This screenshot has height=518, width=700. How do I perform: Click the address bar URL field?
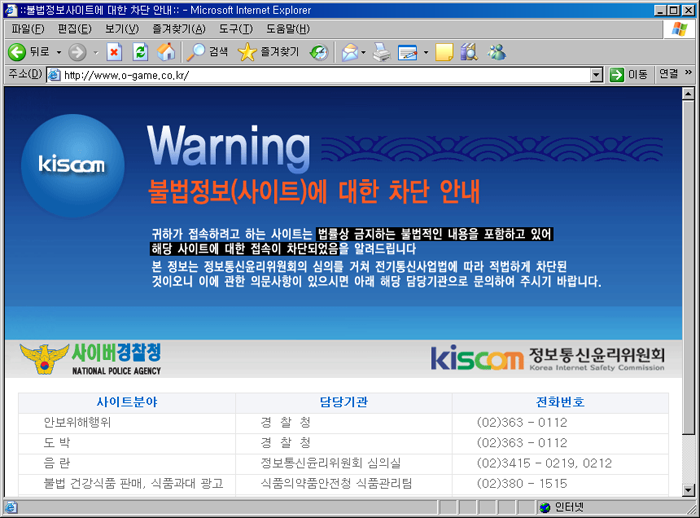click(x=326, y=75)
